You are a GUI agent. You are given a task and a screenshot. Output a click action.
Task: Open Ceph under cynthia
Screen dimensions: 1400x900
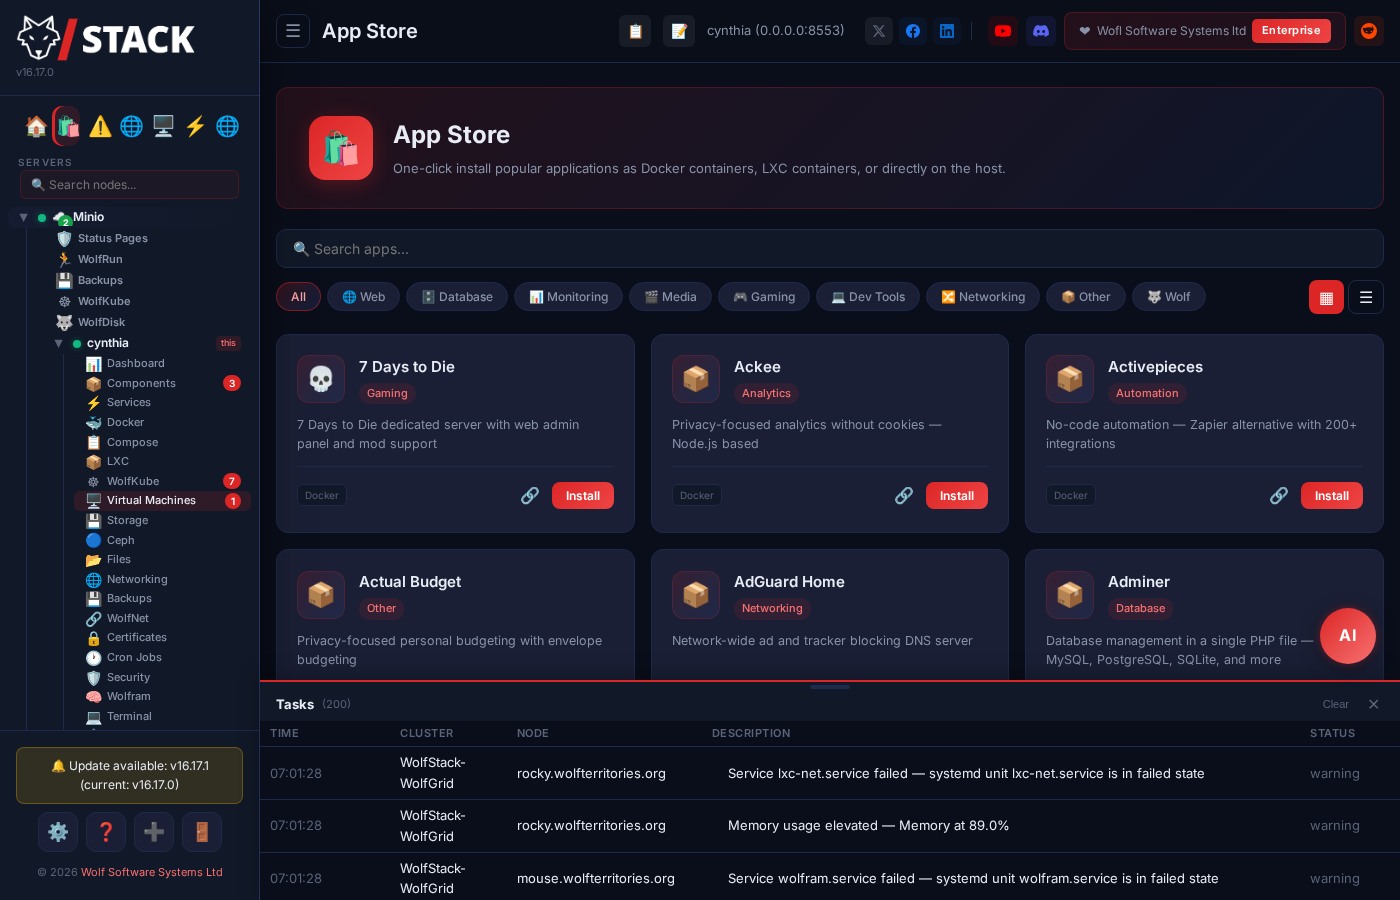pyautogui.click(x=163, y=540)
